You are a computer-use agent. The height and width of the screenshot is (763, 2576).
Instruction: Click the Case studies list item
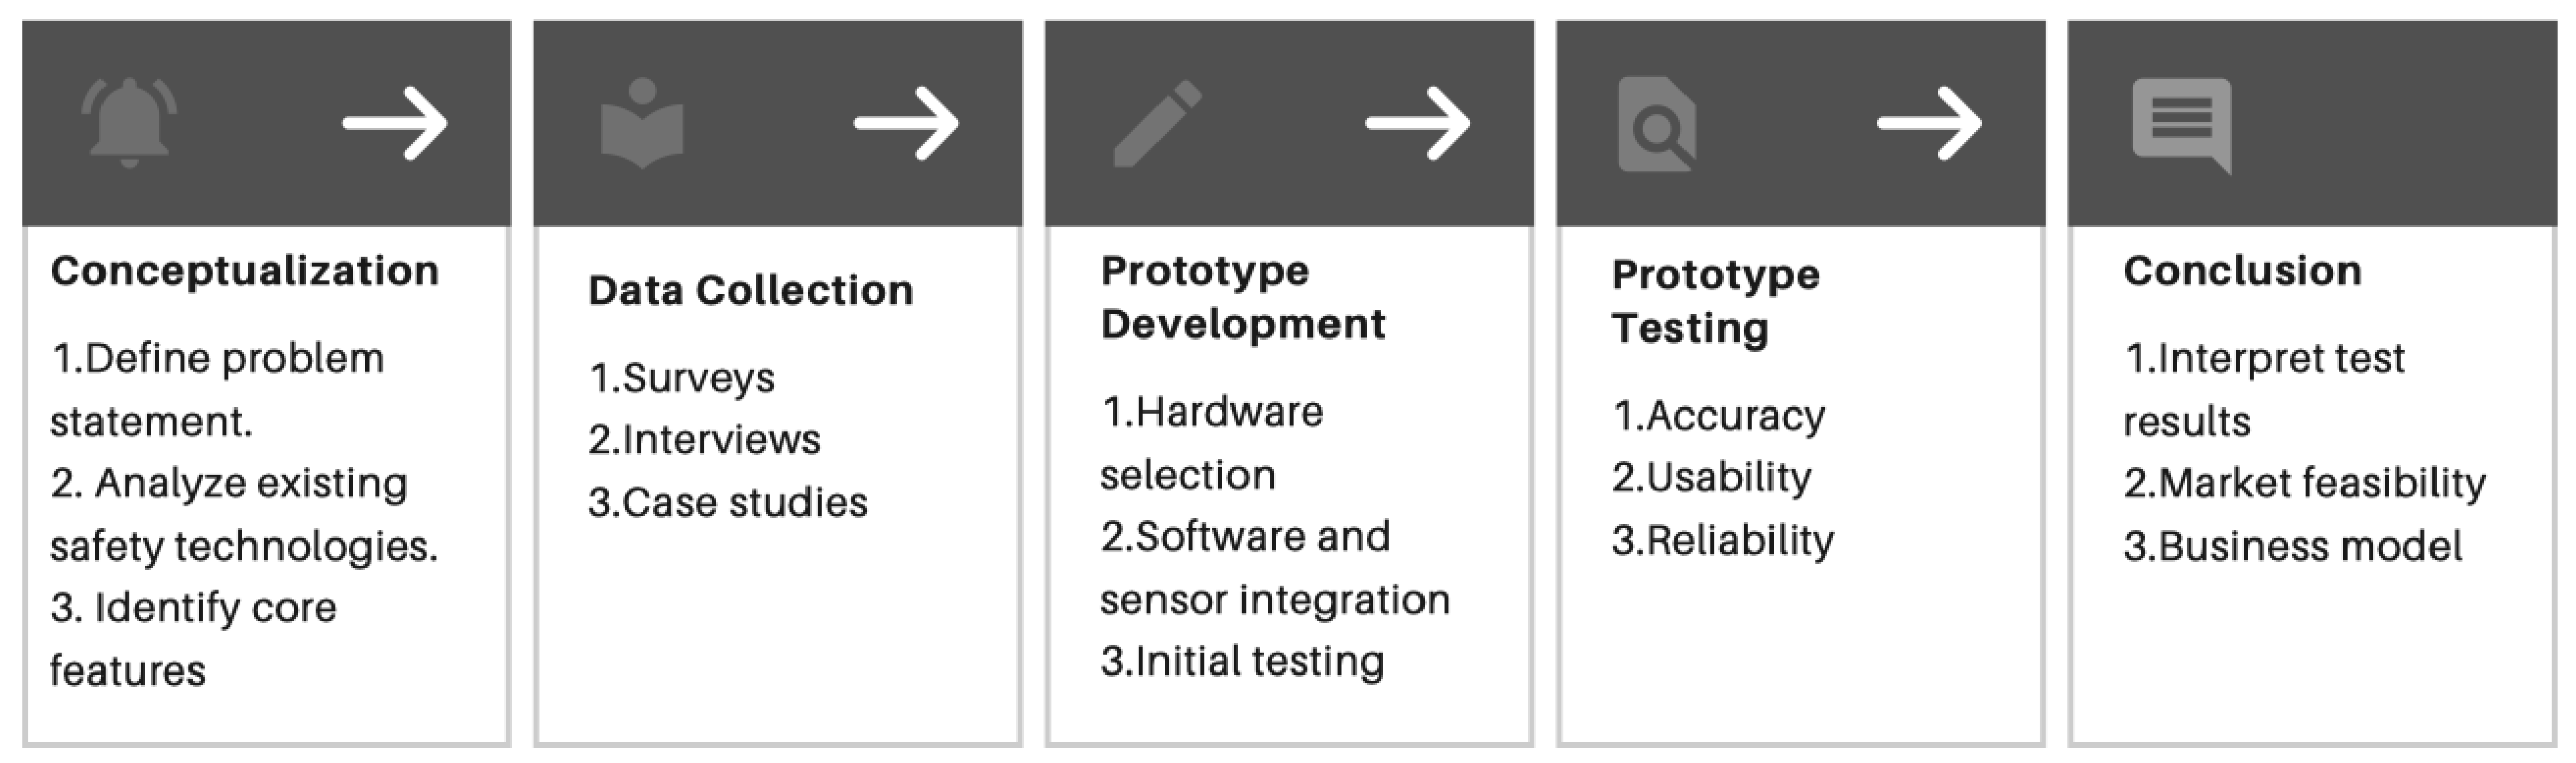click(728, 502)
